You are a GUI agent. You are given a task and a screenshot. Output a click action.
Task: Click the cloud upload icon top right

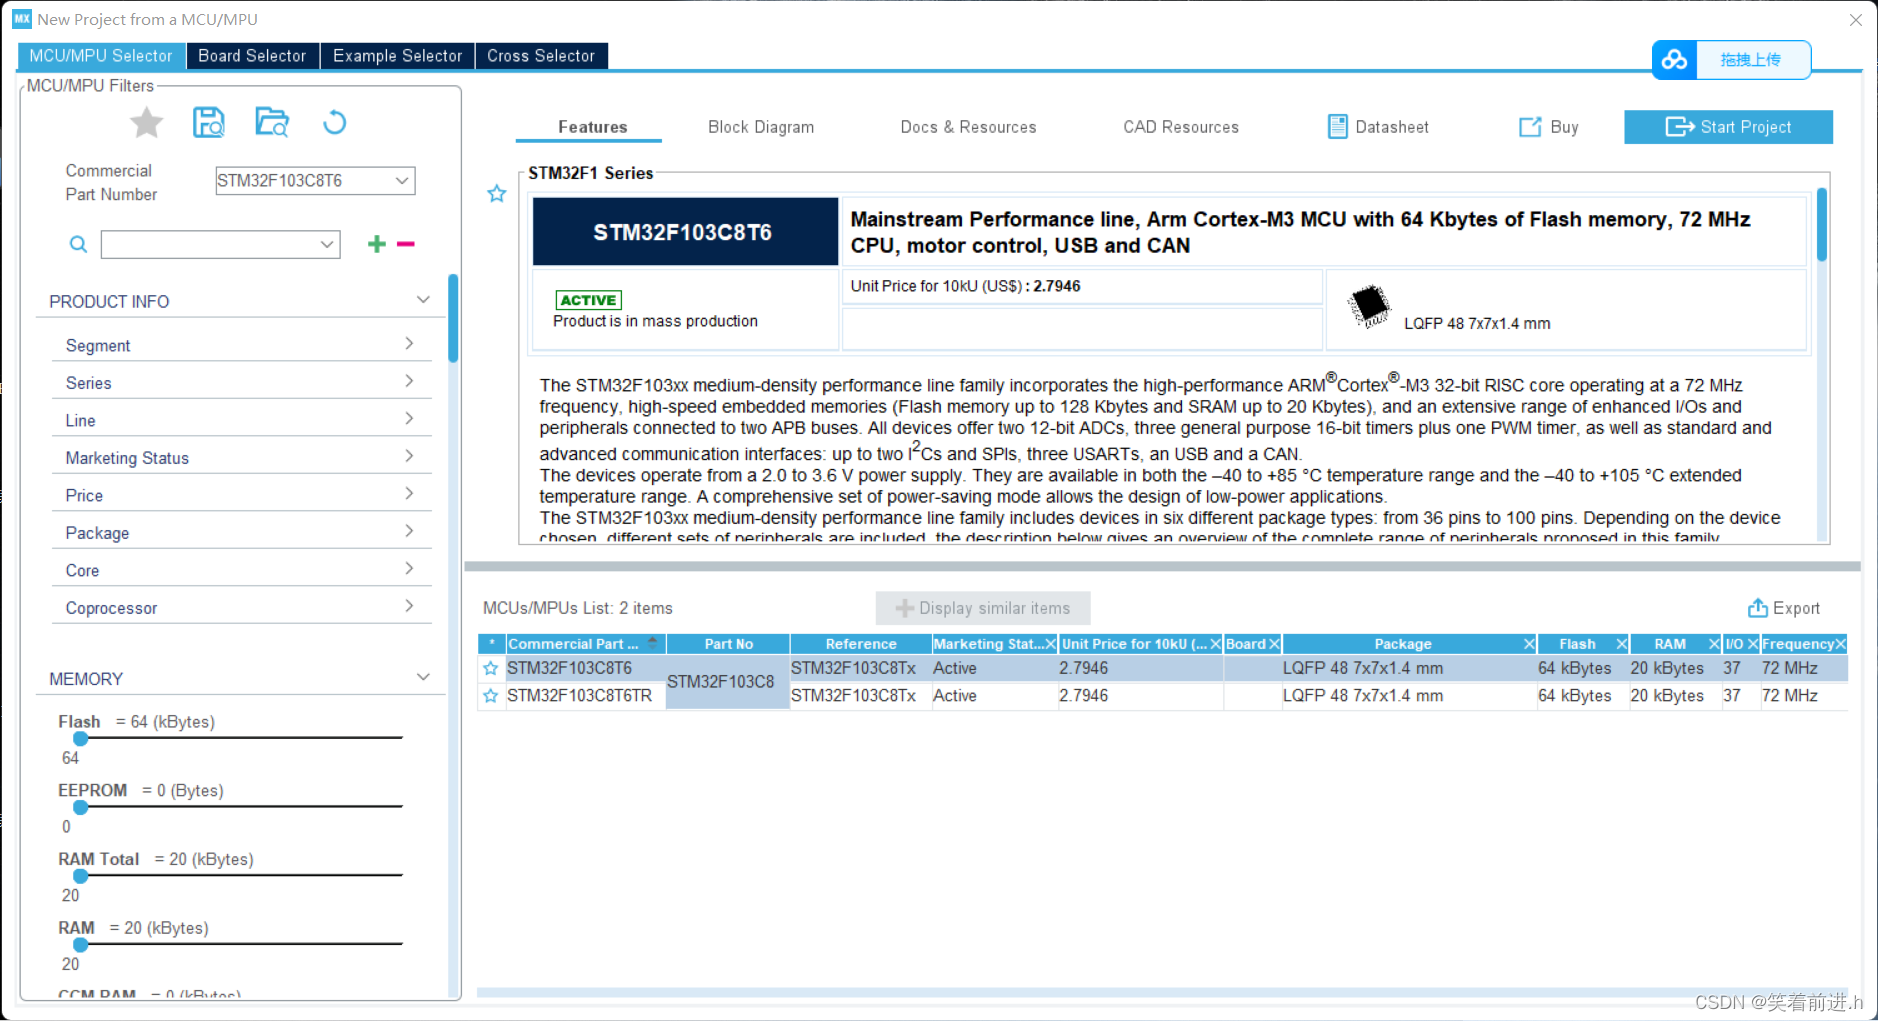(1674, 60)
